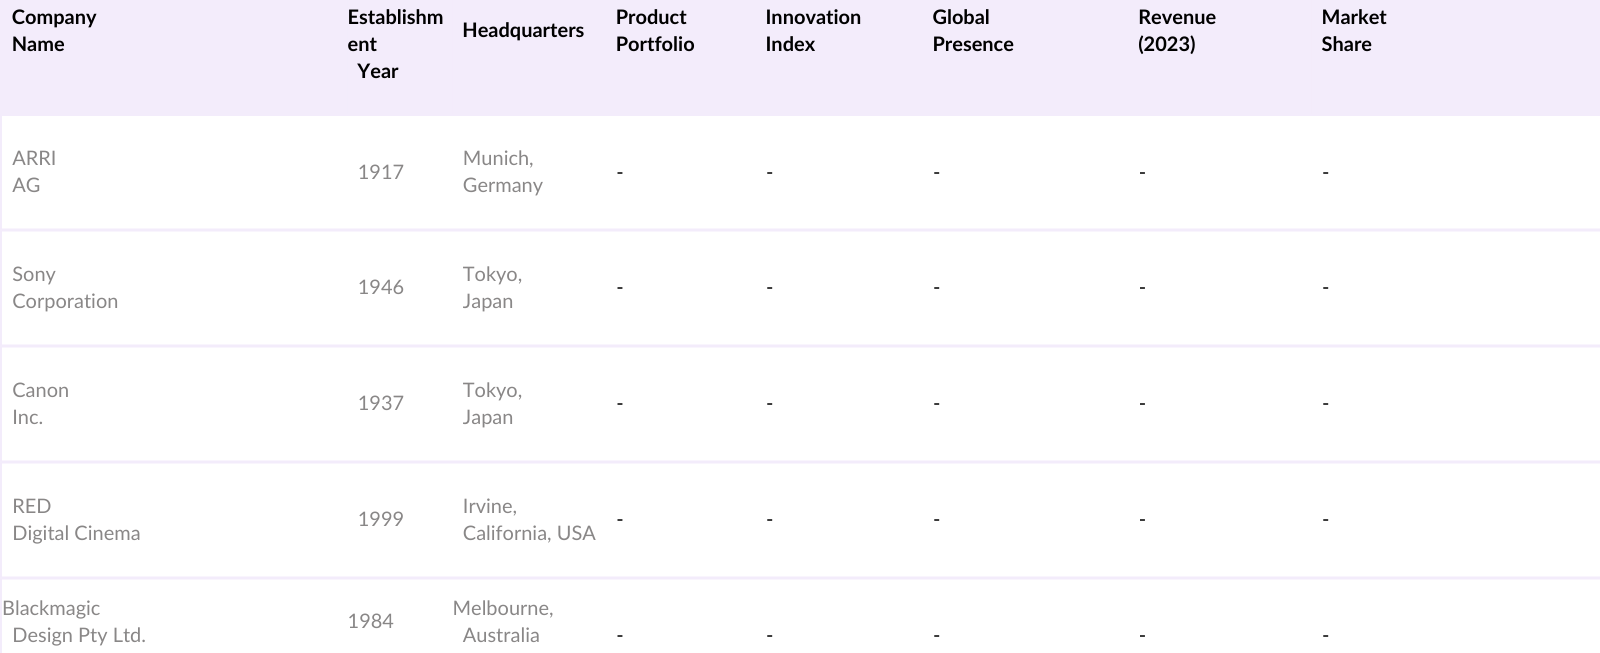Click the Company Name column header
The height and width of the screenshot is (653, 1600).
[x=54, y=31]
